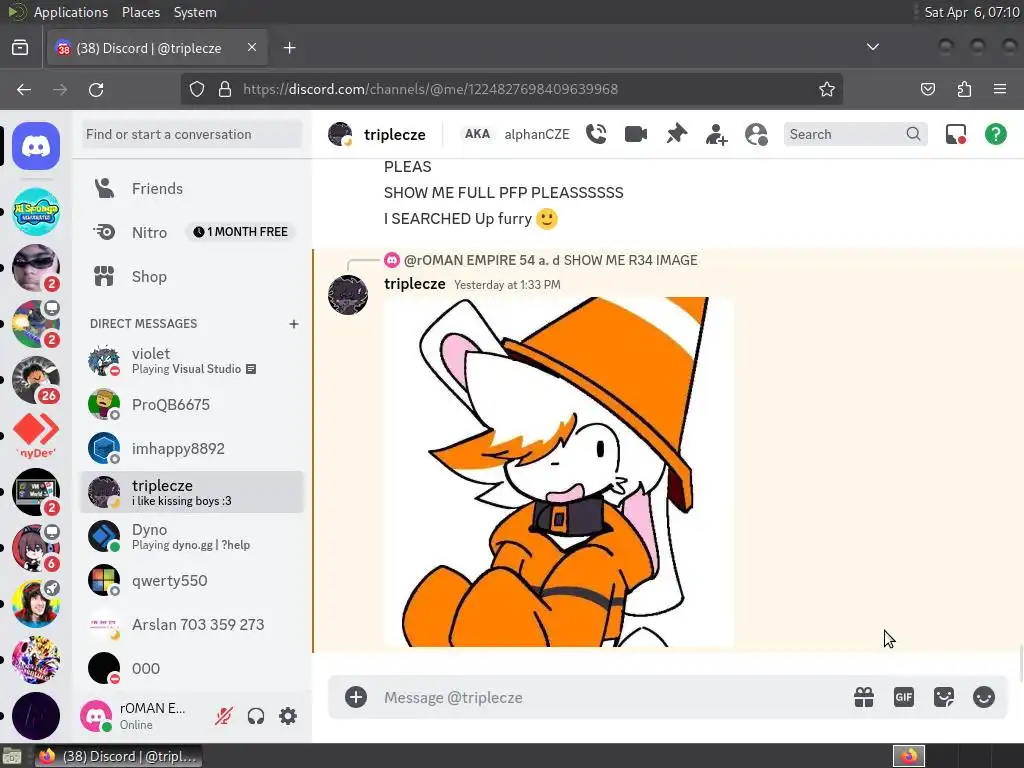
Task: Go back in Firefox
Action: pos(24,89)
